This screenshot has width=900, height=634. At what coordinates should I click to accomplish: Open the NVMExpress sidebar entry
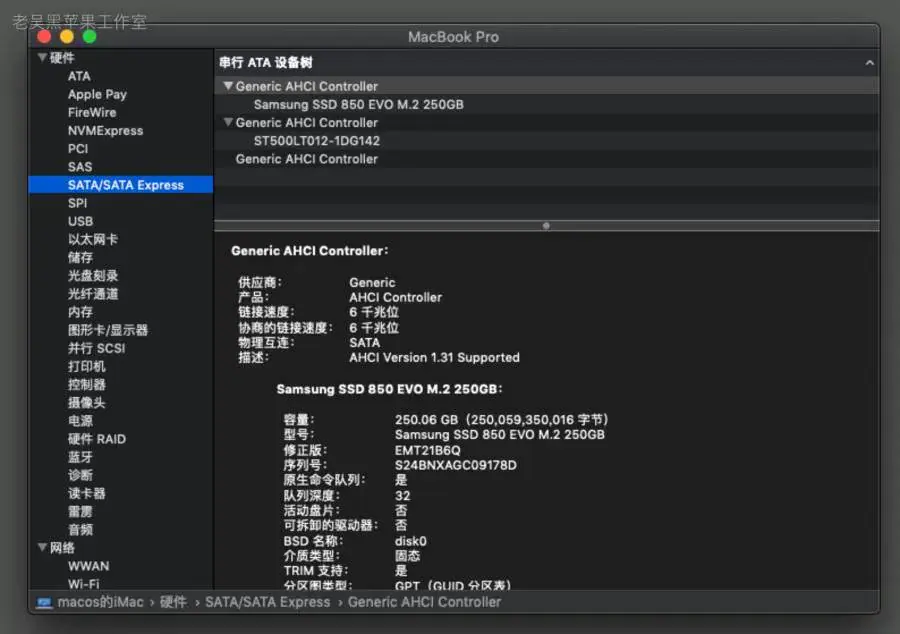coord(106,131)
